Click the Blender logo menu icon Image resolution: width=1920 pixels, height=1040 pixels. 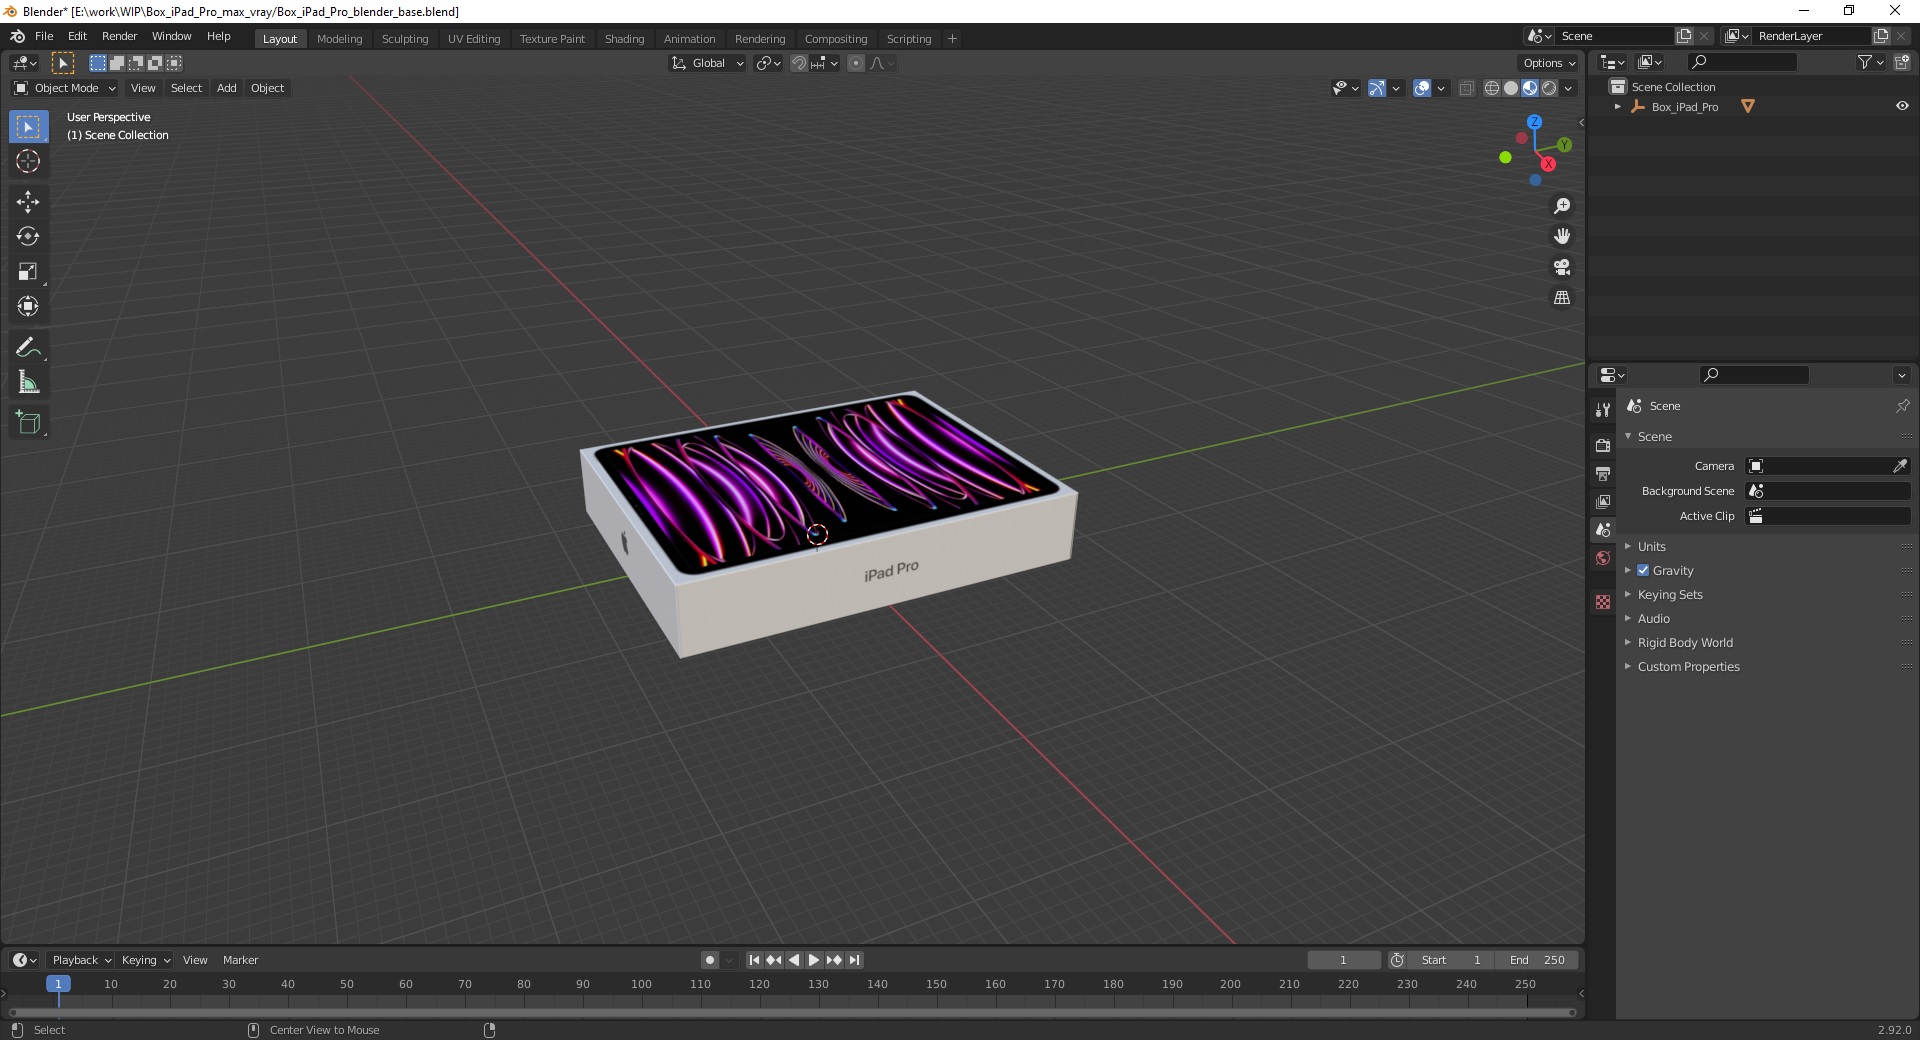(17, 36)
